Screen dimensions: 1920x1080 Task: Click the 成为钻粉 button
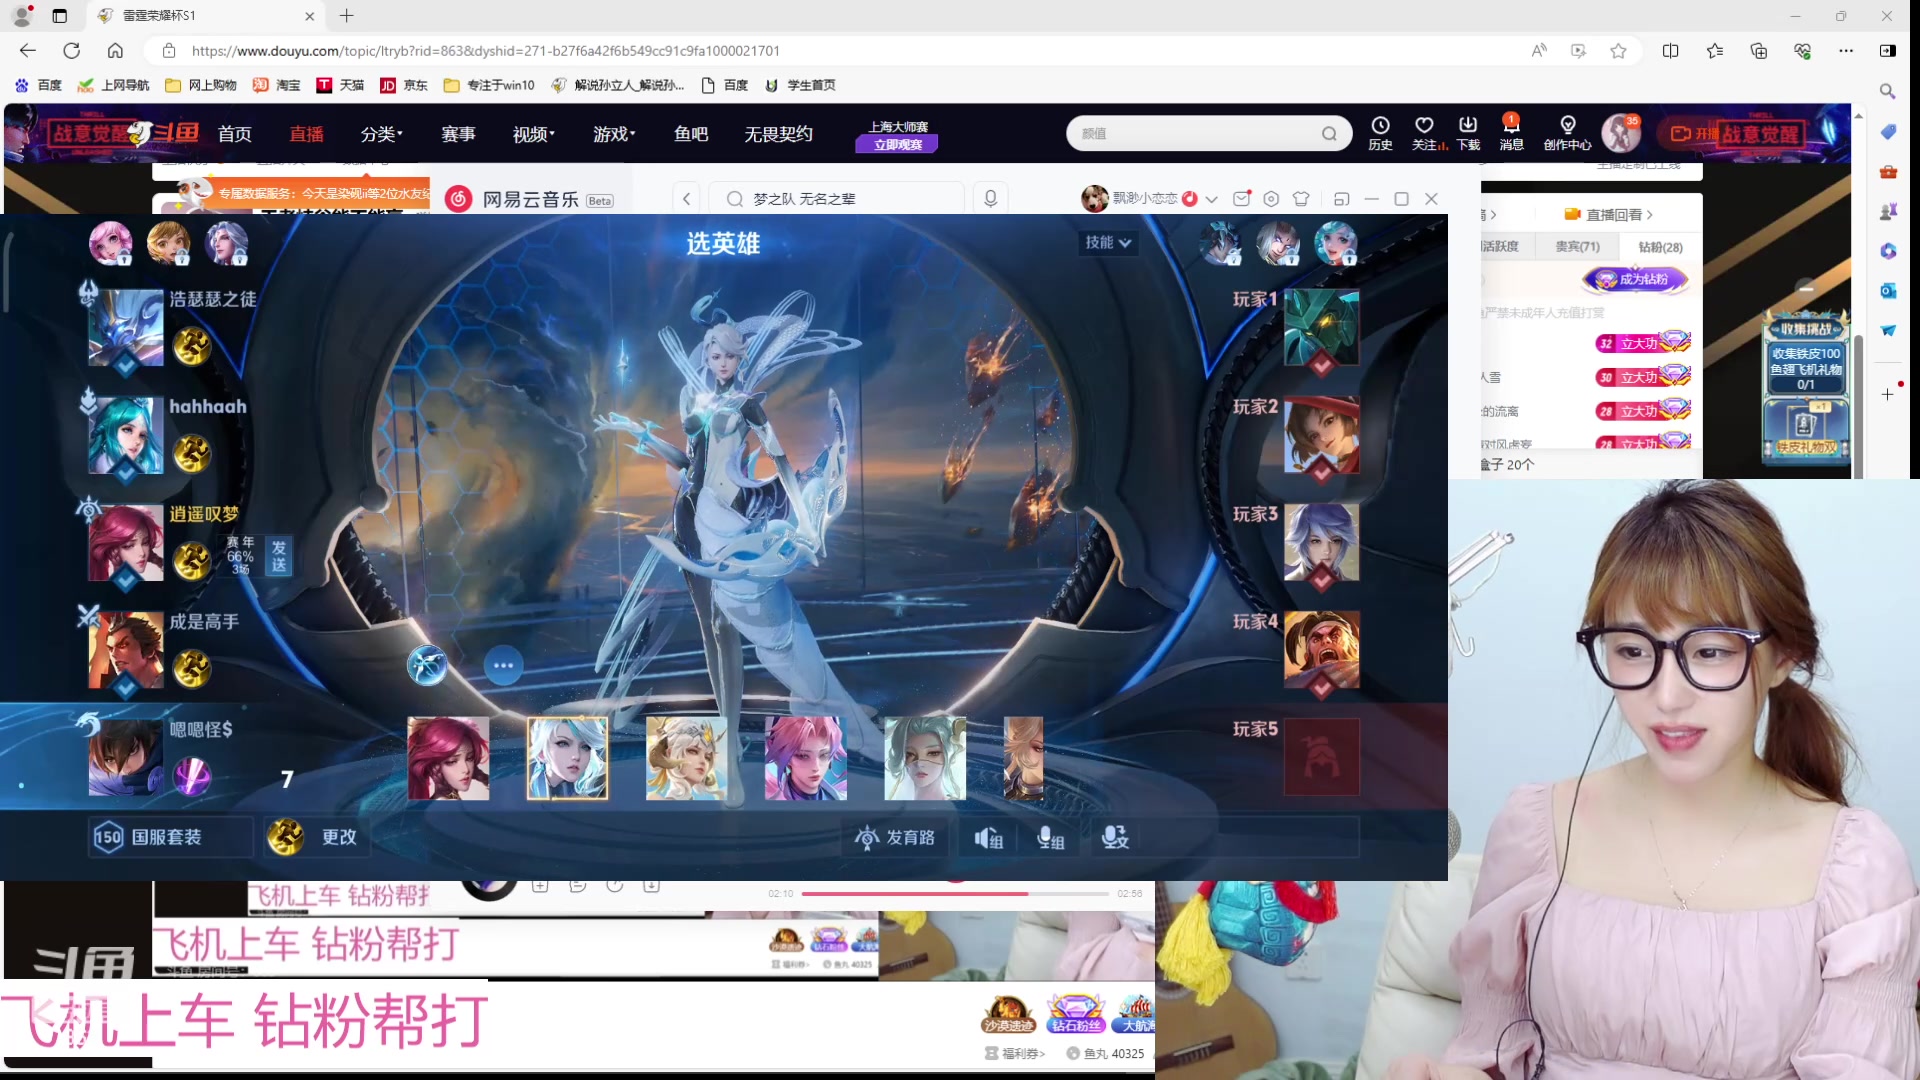coord(1635,279)
